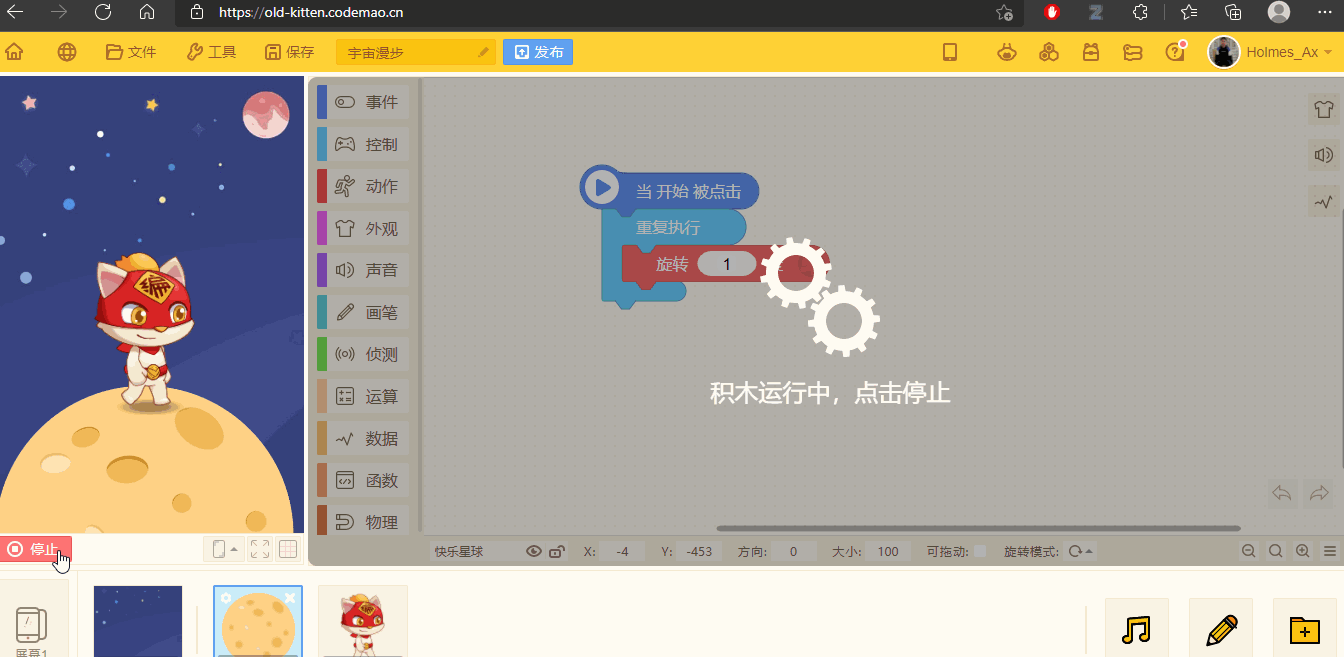Open the tablet preview icon in toolbar
The image size is (1344, 657).
point(950,52)
